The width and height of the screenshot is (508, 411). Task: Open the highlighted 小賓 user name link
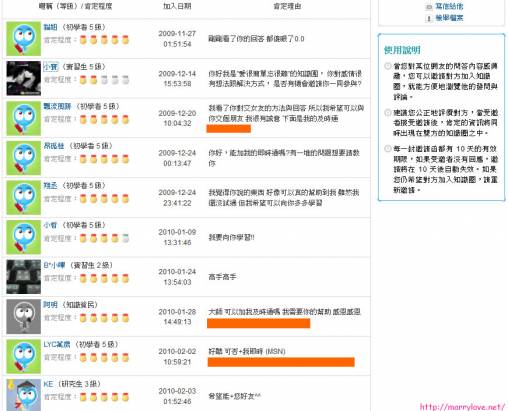coord(51,67)
